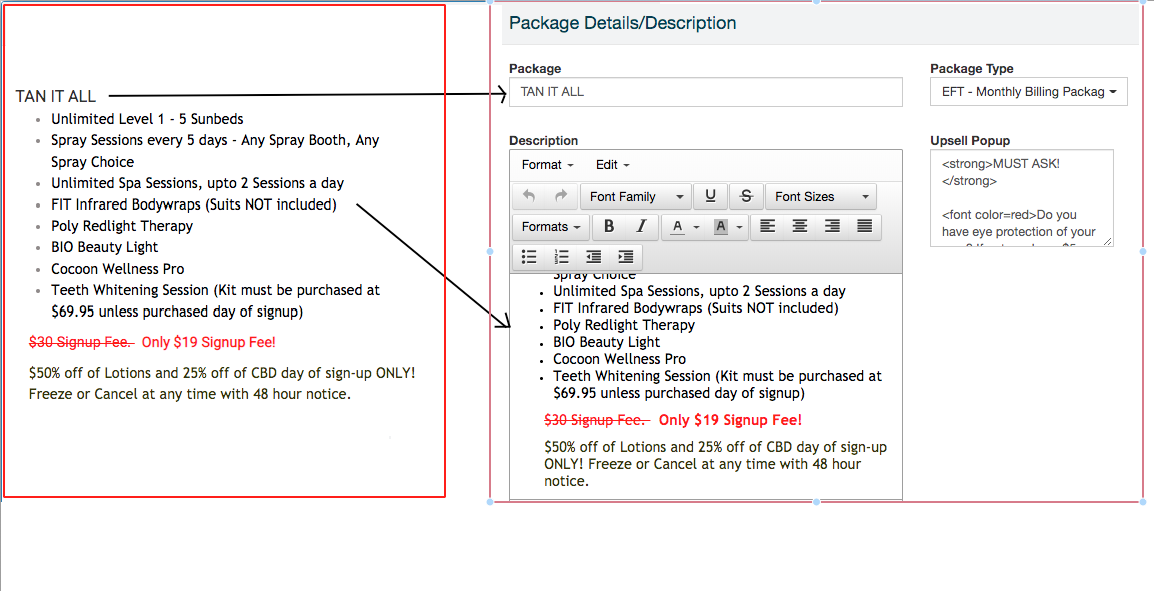
Task: Click the 'Package Details/Description' header
Action: tap(623, 23)
